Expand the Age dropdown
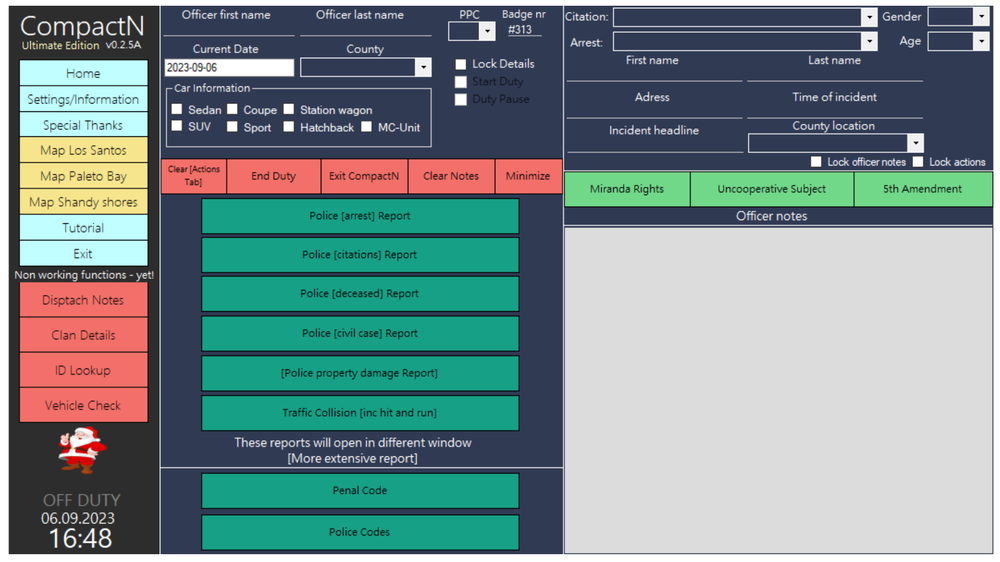1000x562 pixels. point(981,41)
